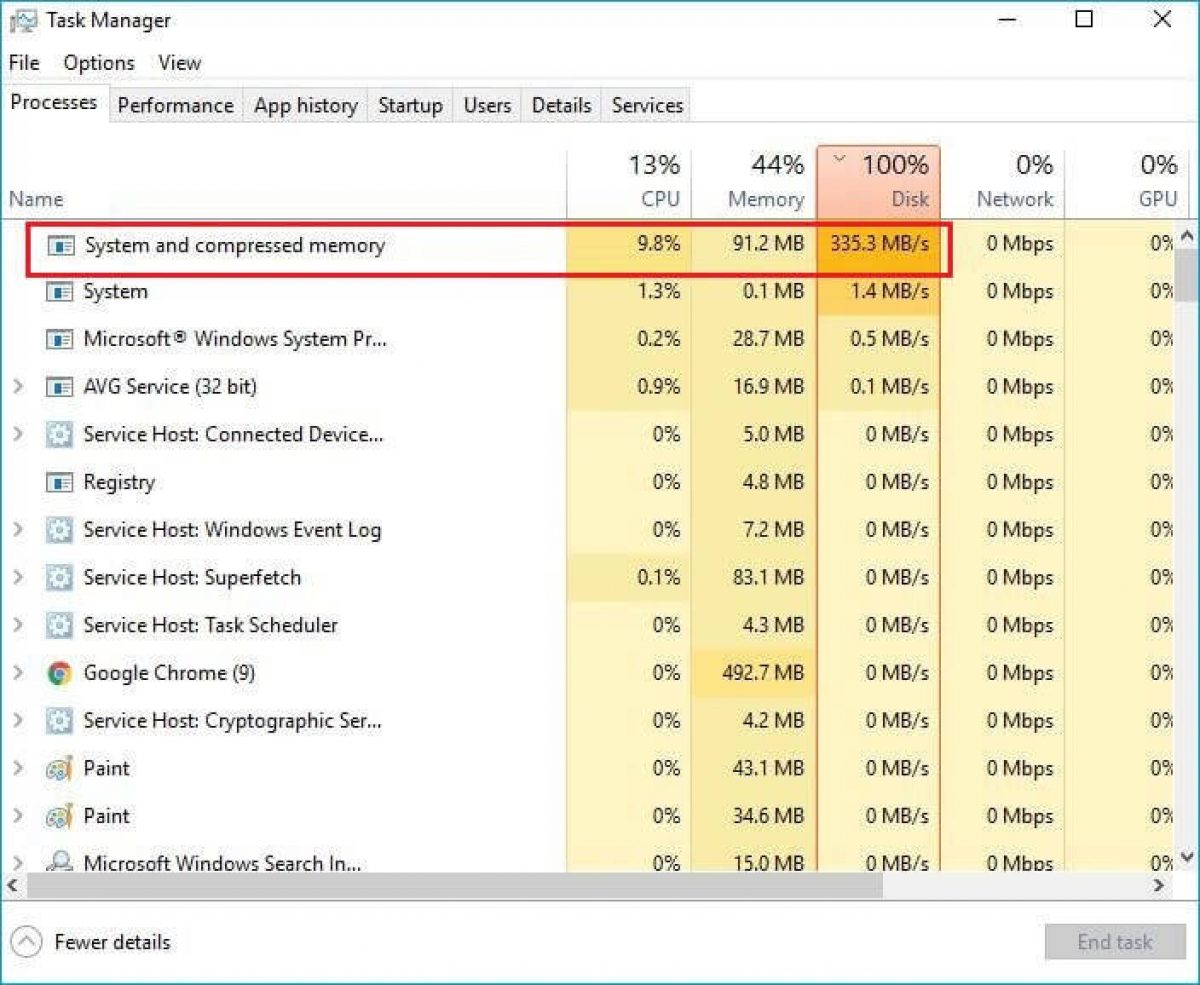Click the System and compressed memory process icon

[x=62, y=245]
